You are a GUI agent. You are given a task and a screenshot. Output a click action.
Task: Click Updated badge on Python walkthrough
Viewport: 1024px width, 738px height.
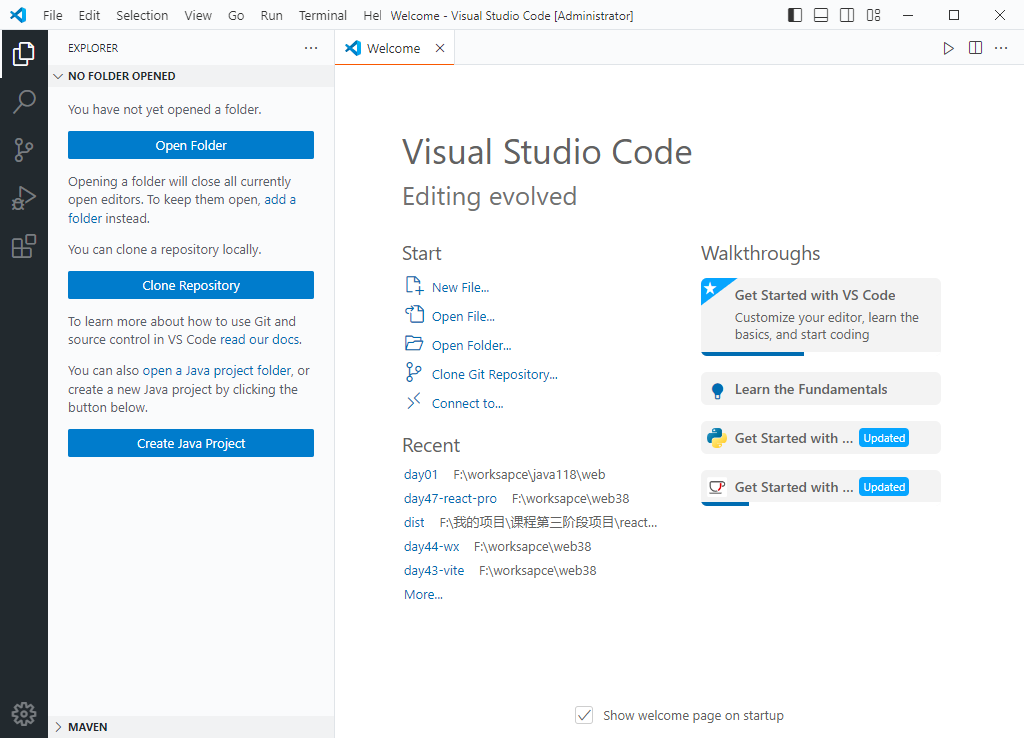(884, 438)
